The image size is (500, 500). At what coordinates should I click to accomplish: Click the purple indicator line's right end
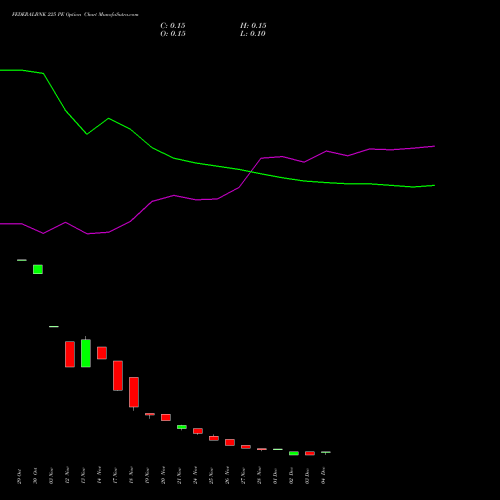click(x=434, y=146)
